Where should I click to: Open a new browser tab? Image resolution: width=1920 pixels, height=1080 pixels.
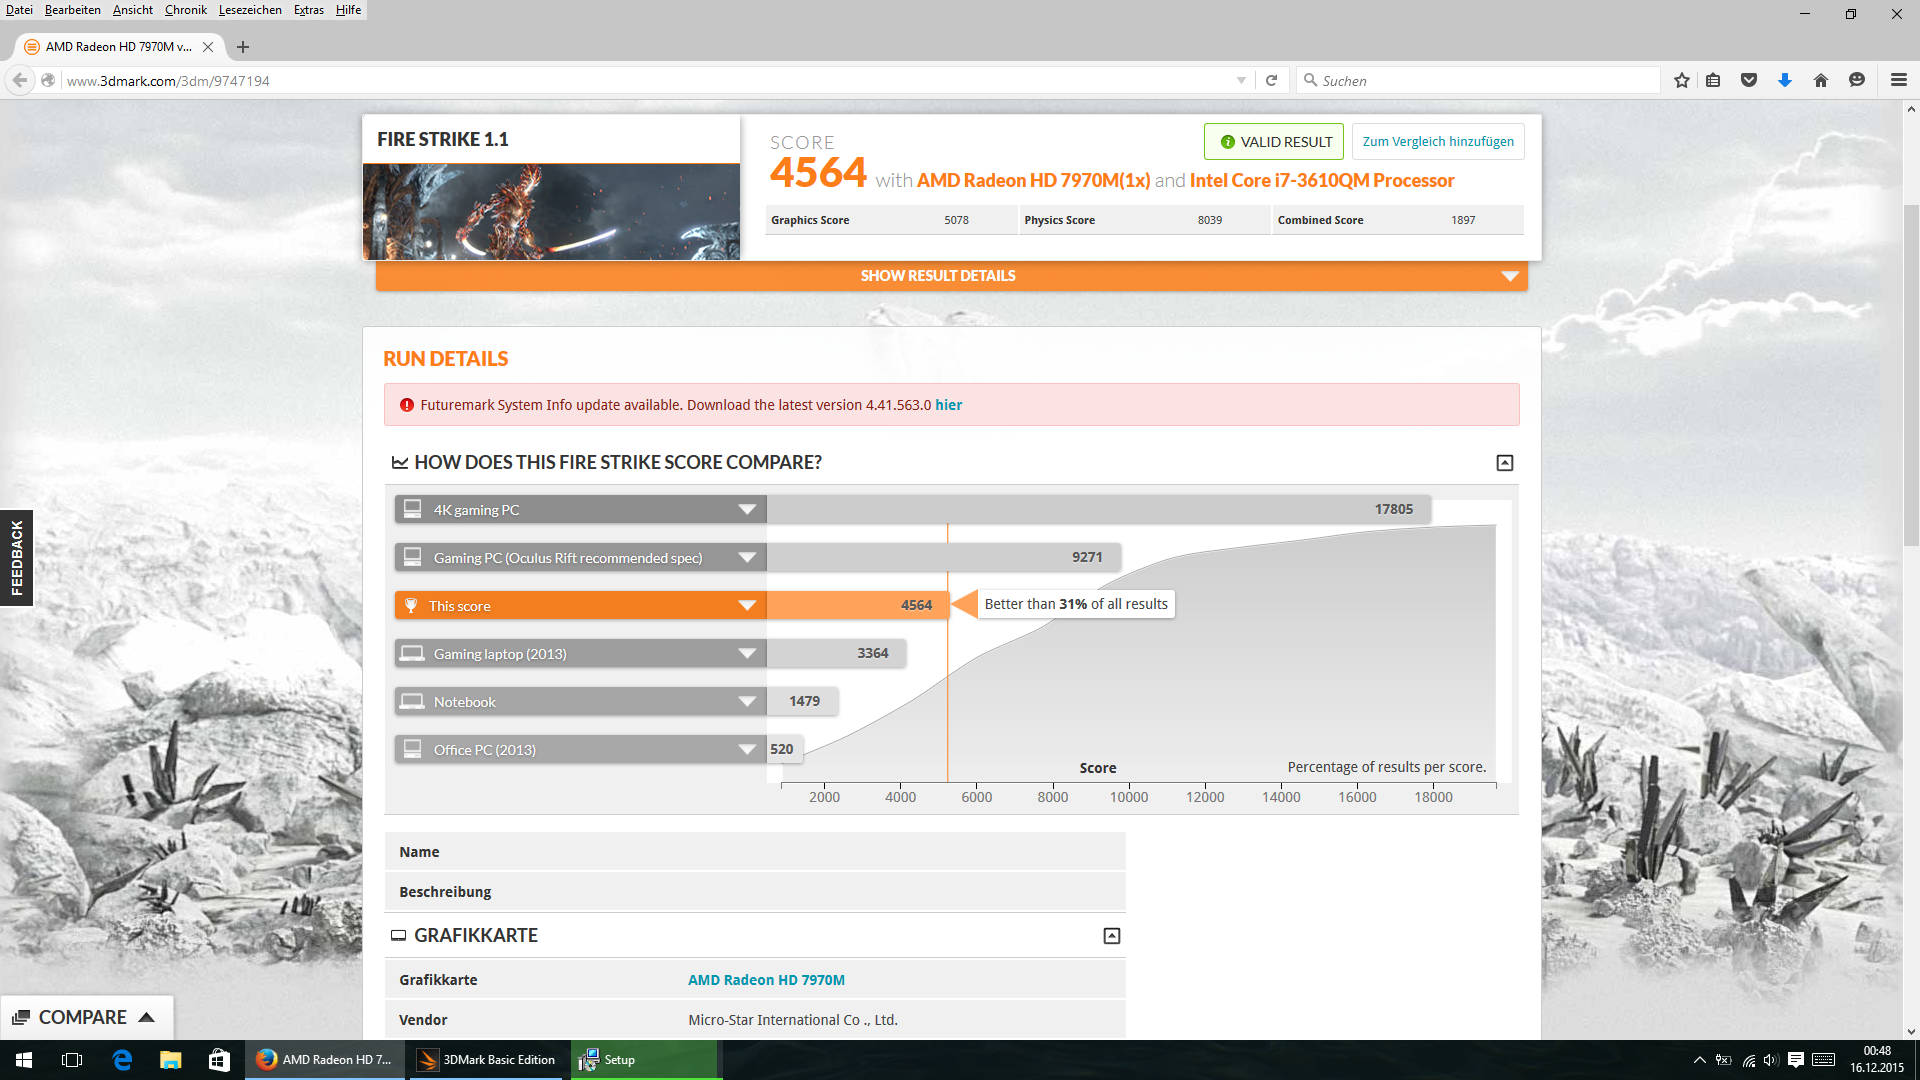[x=243, y=47]
